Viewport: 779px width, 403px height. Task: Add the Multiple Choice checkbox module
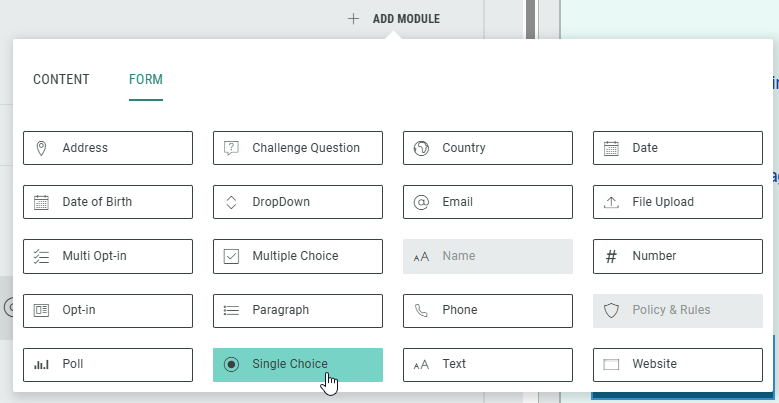(x=297, y=256)
